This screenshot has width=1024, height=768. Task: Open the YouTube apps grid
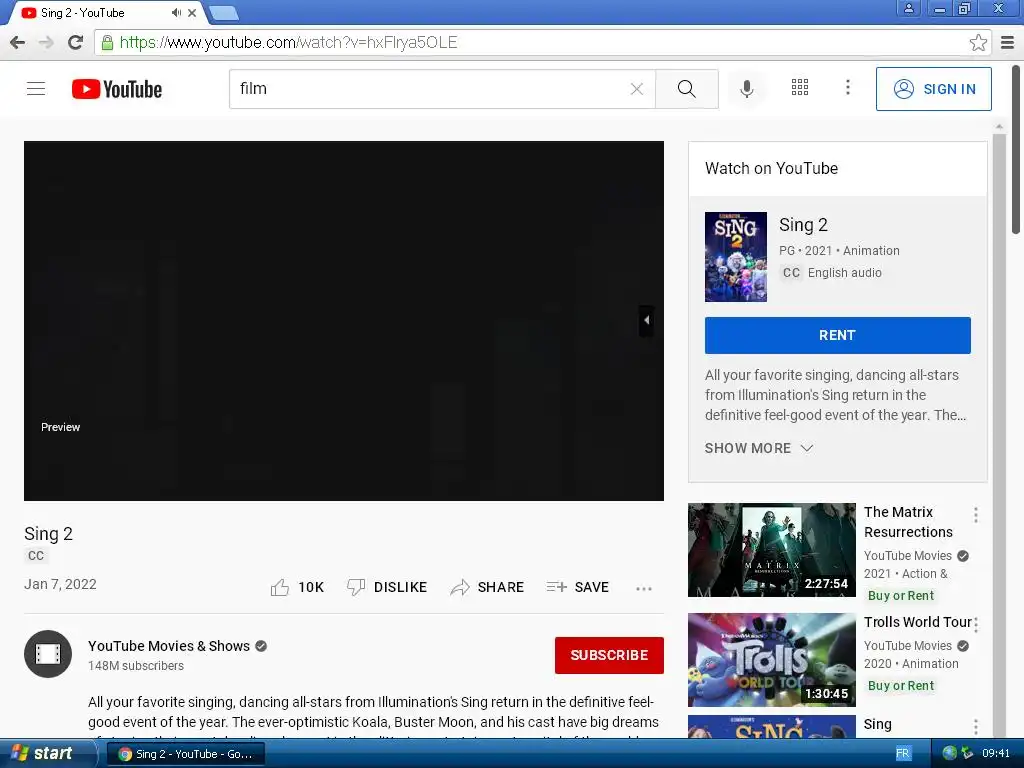pyautogui.click(x=800, y=88)
